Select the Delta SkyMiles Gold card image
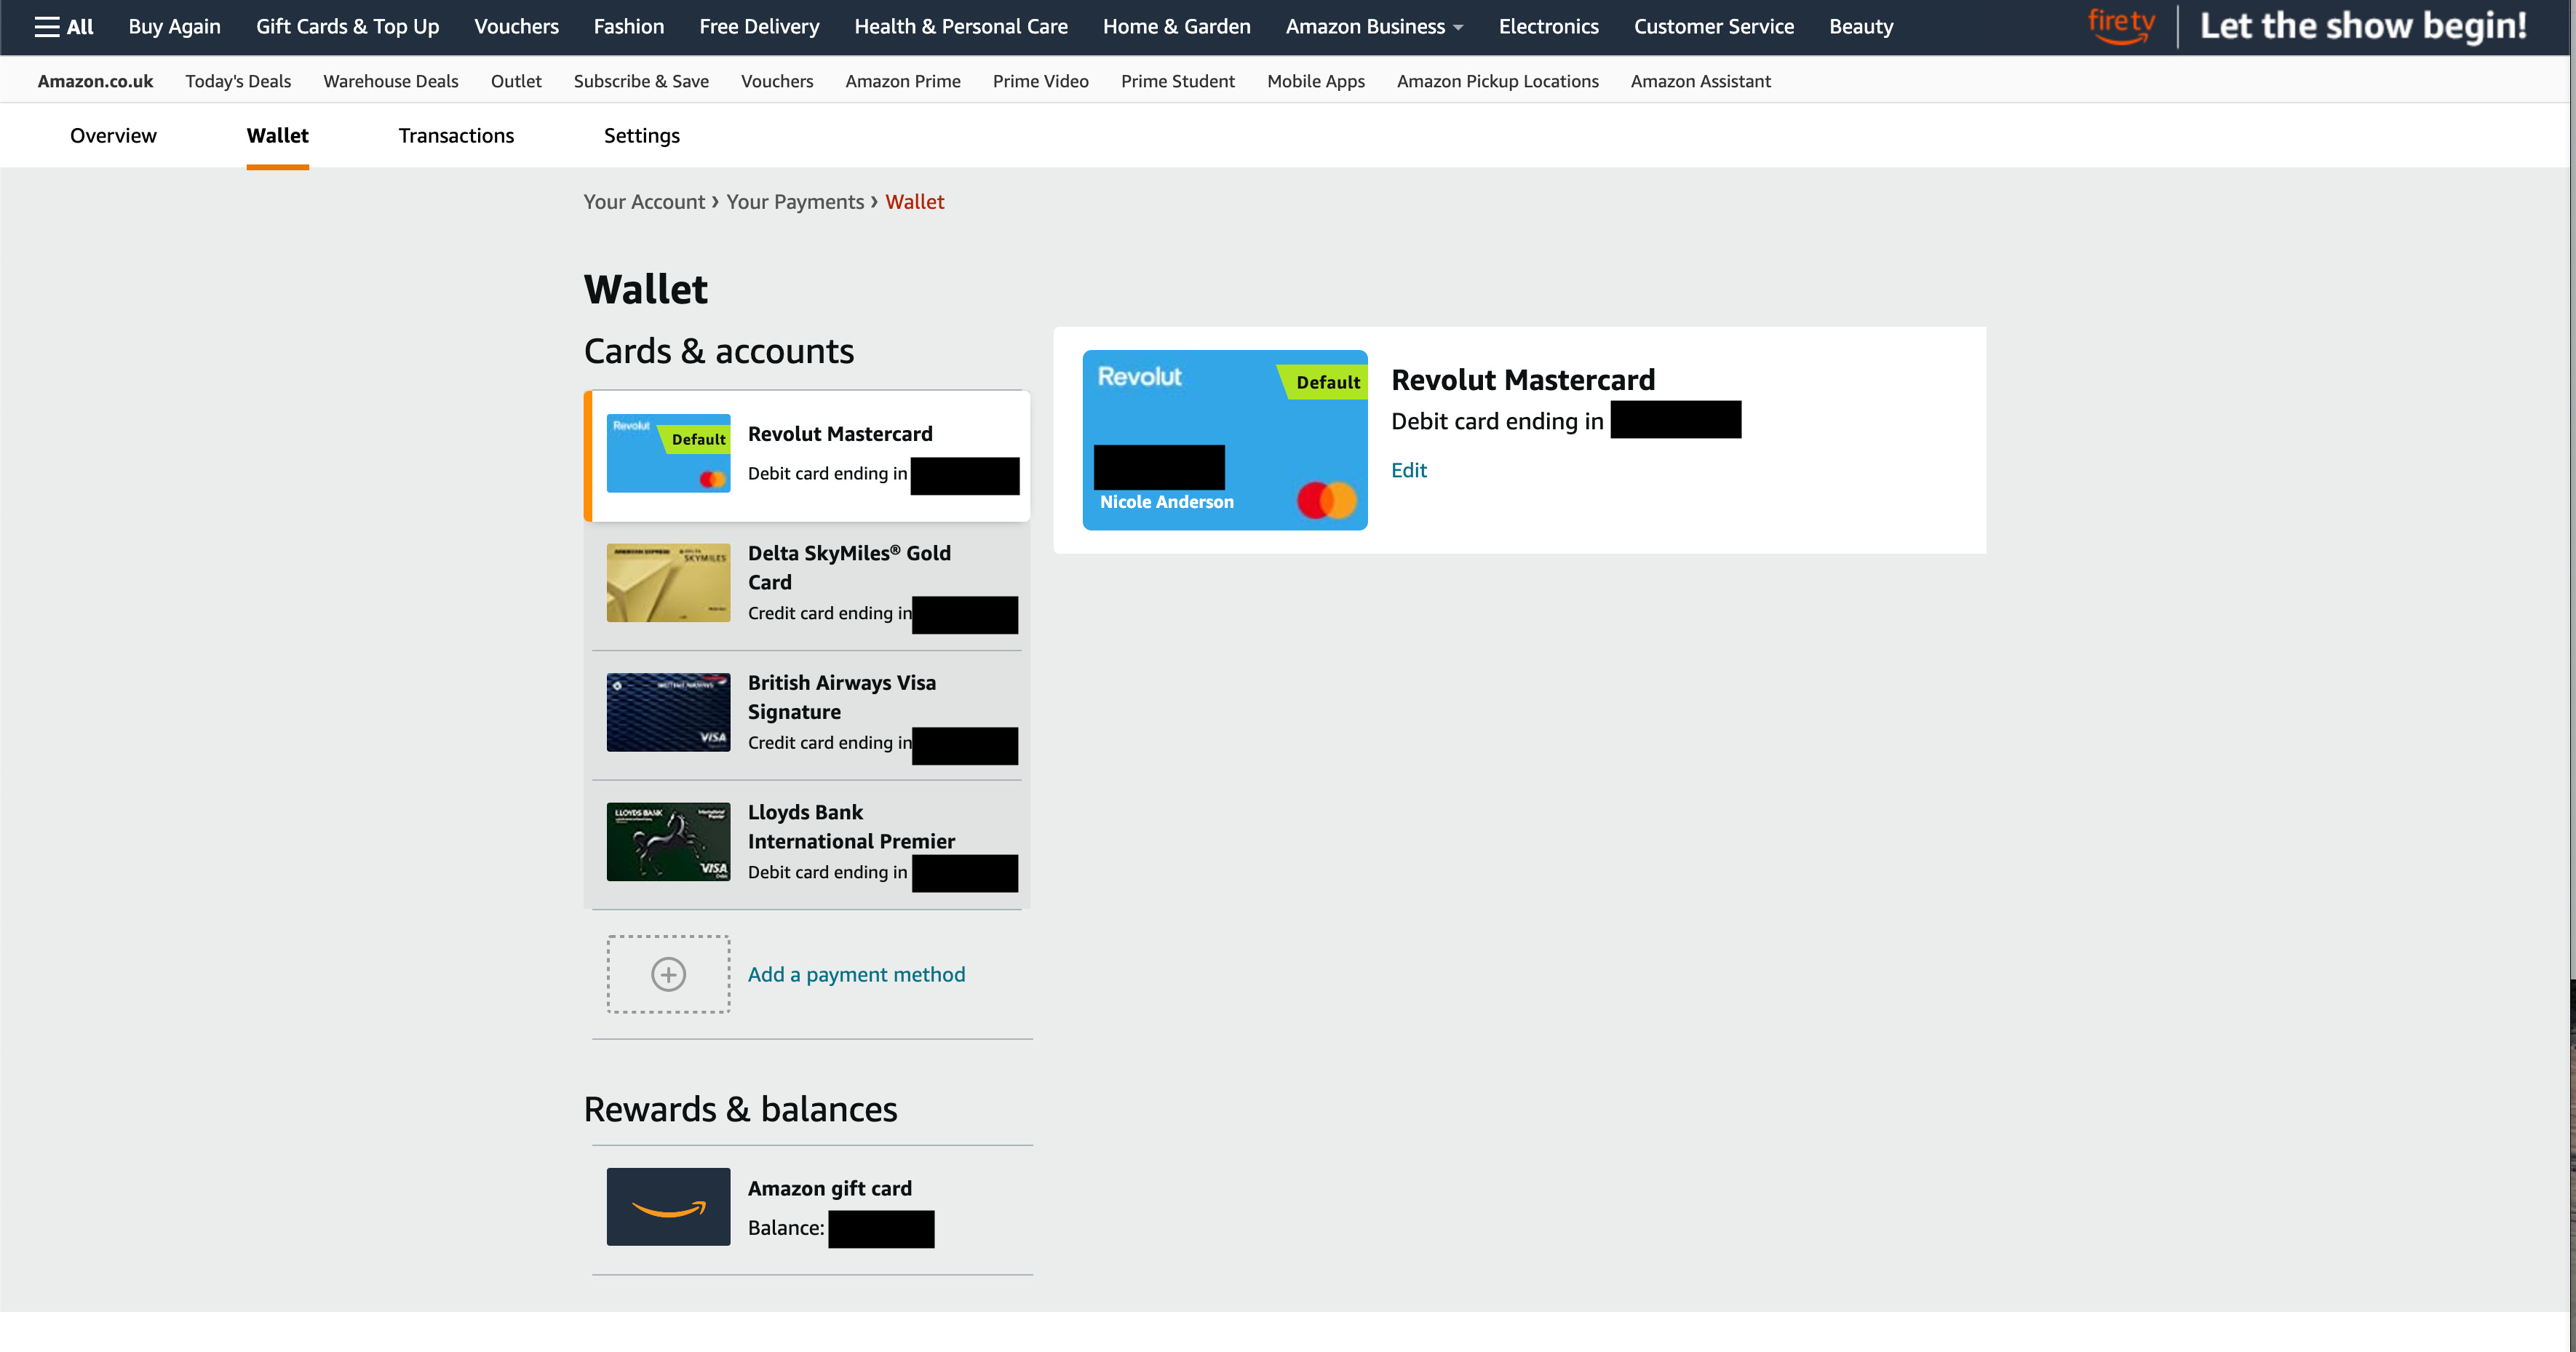2576x1352 pixels. coord(668,583)
